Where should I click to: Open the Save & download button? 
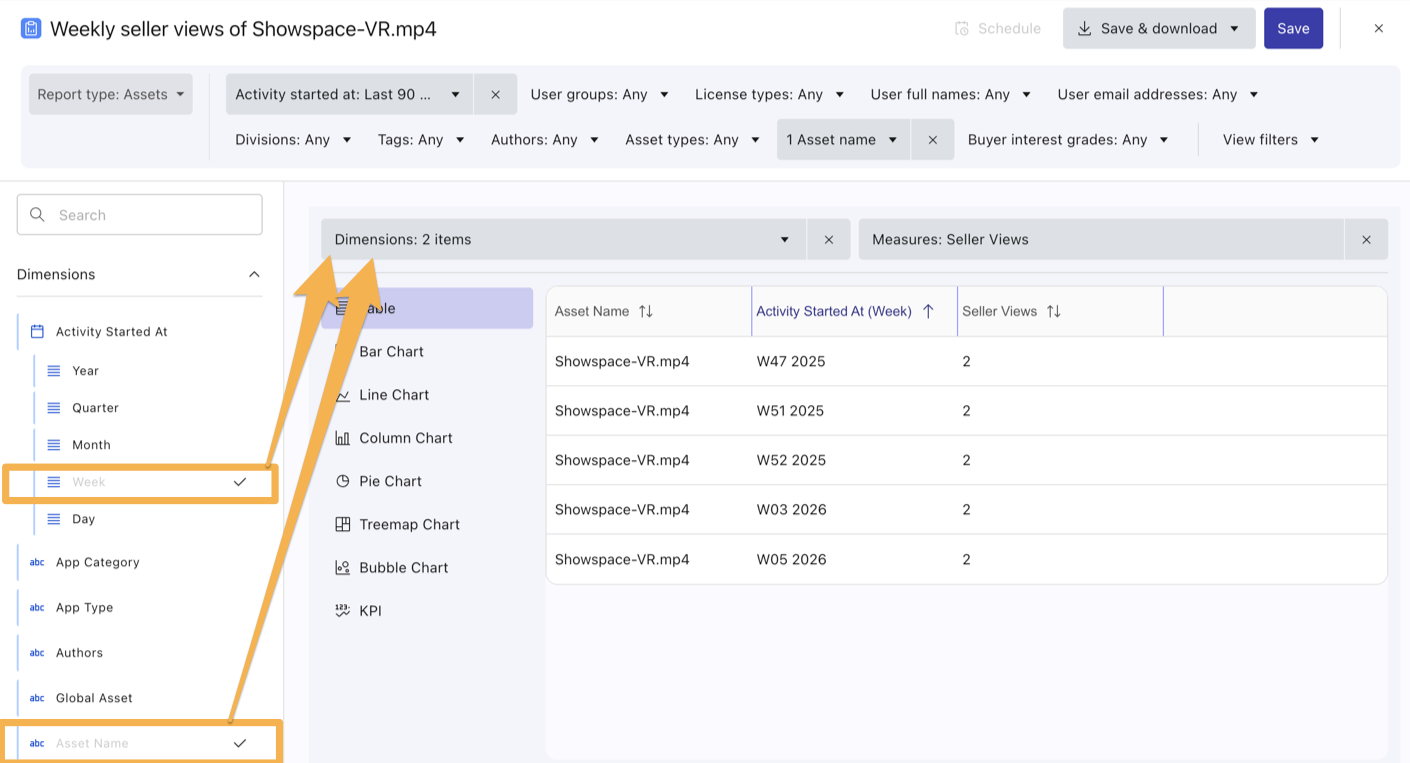(1158, 28)
